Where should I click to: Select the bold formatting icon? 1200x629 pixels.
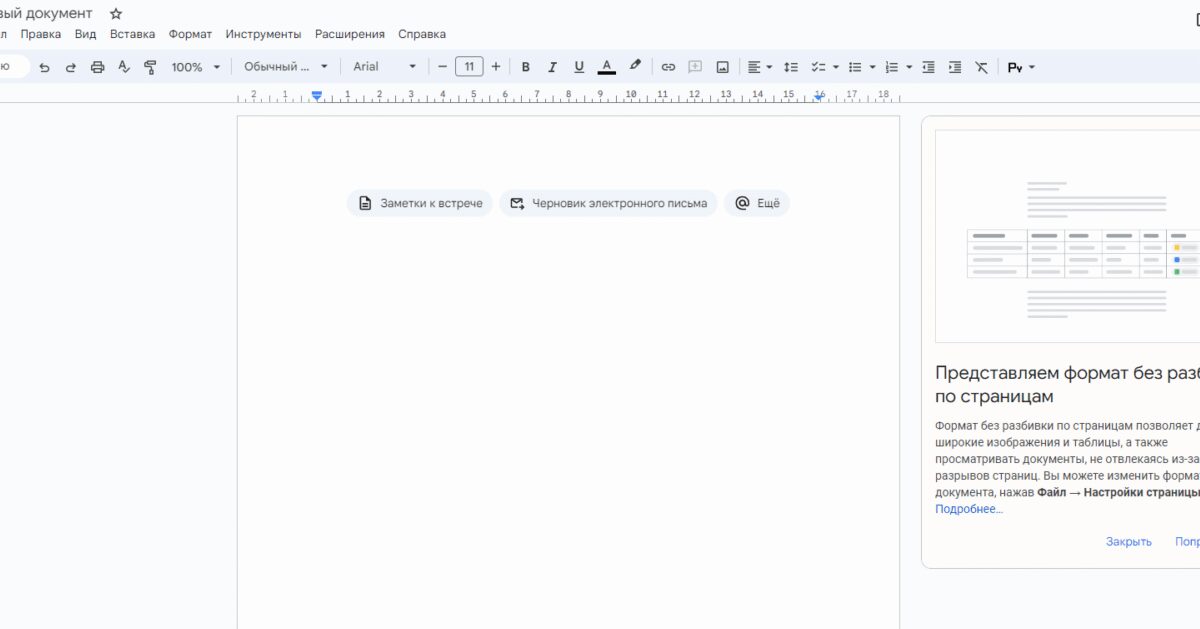525,66
